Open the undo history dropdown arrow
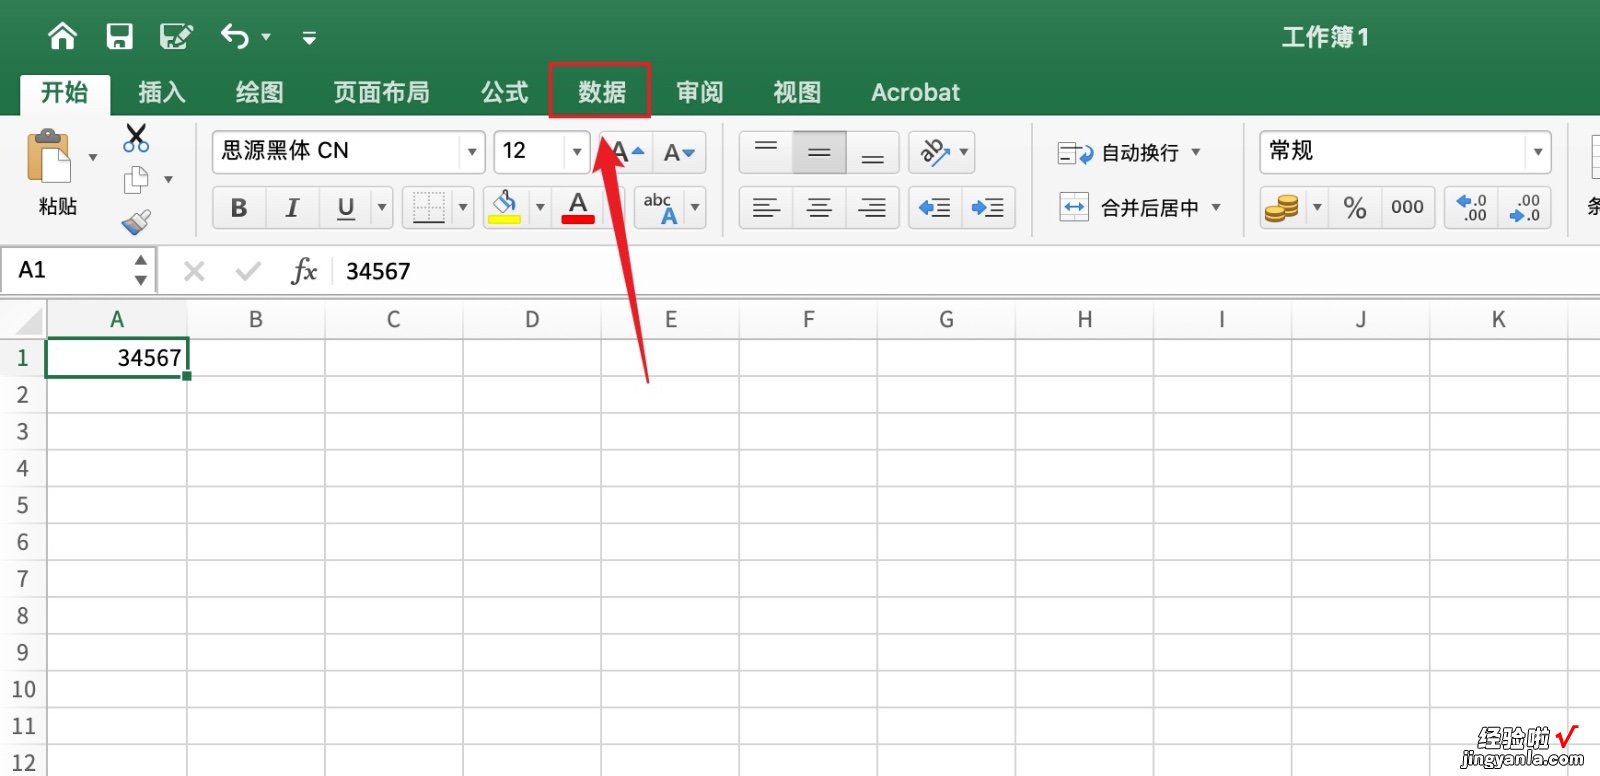 (266, 38)
